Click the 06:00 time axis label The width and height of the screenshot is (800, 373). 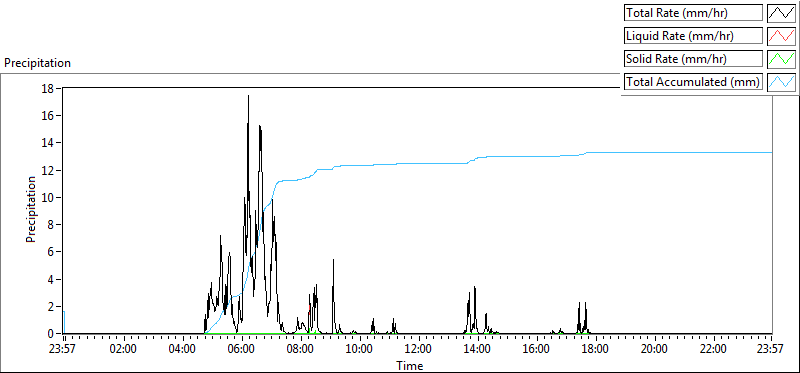pyautogui.click(x=242, y=350)
